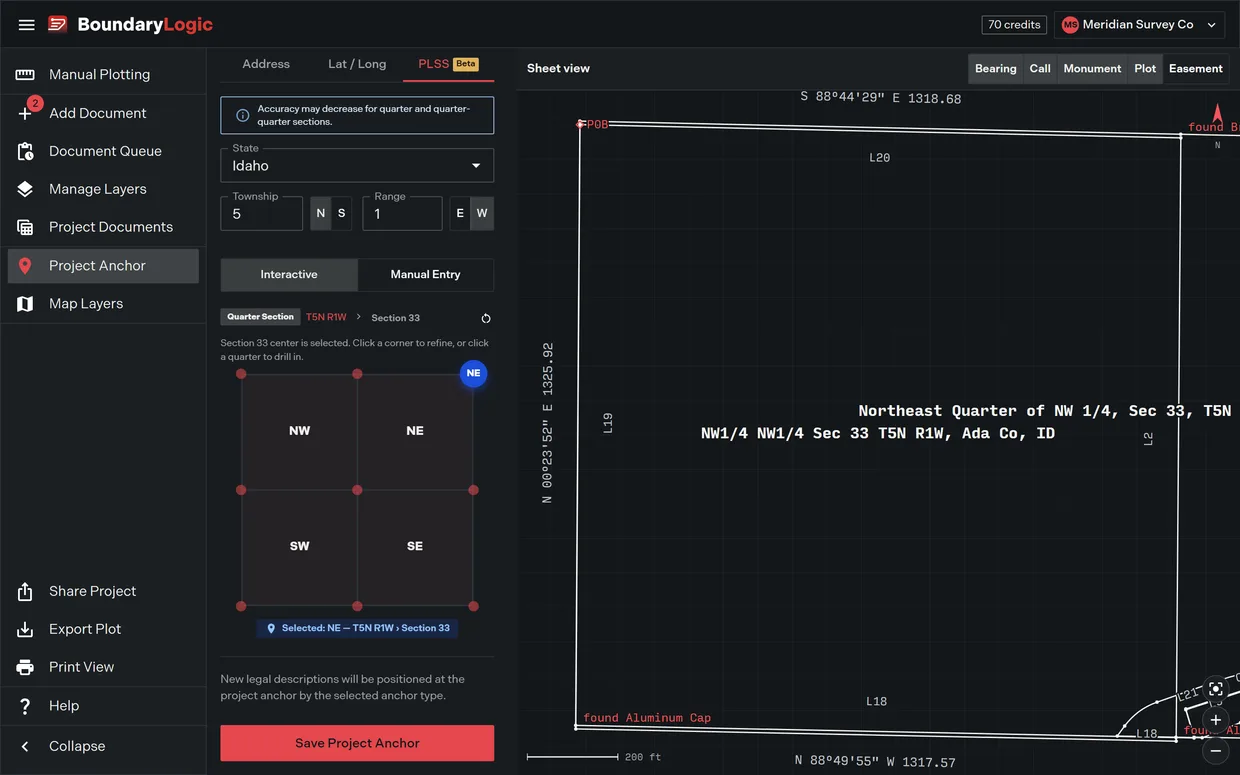
Task: Zoom in on the plot
Action: point(1216,720)
